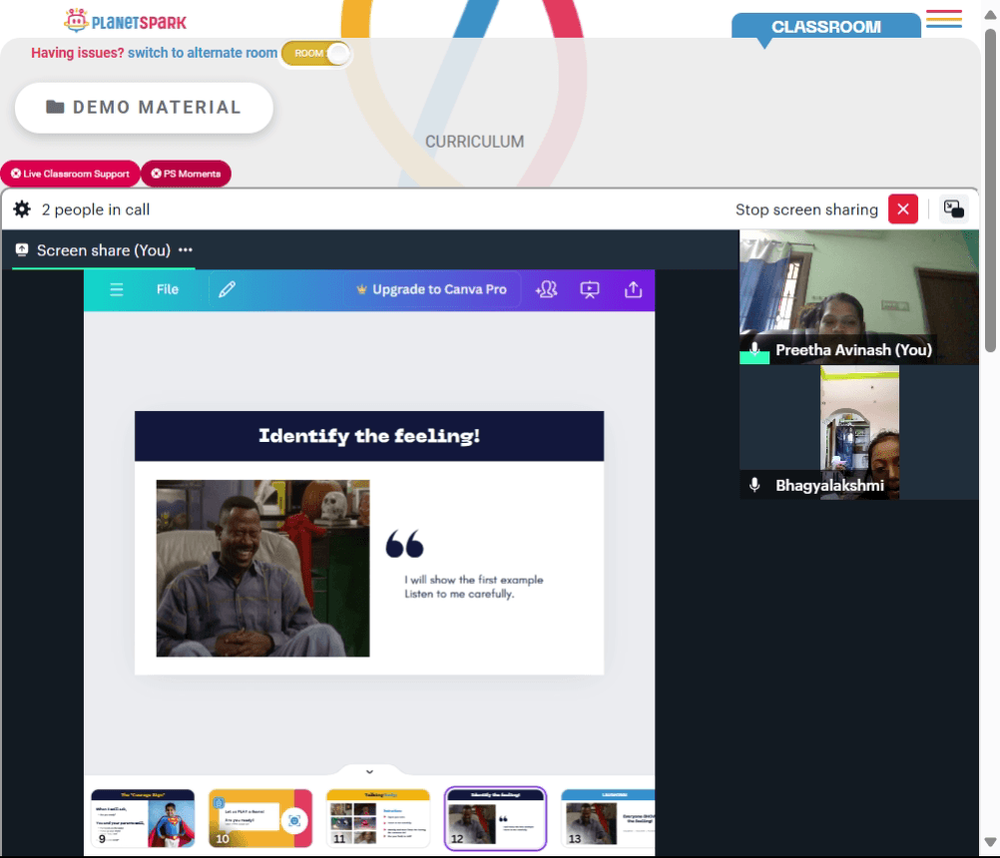
Task: Click the Canva share upload icon
Action: coord(633,290)
